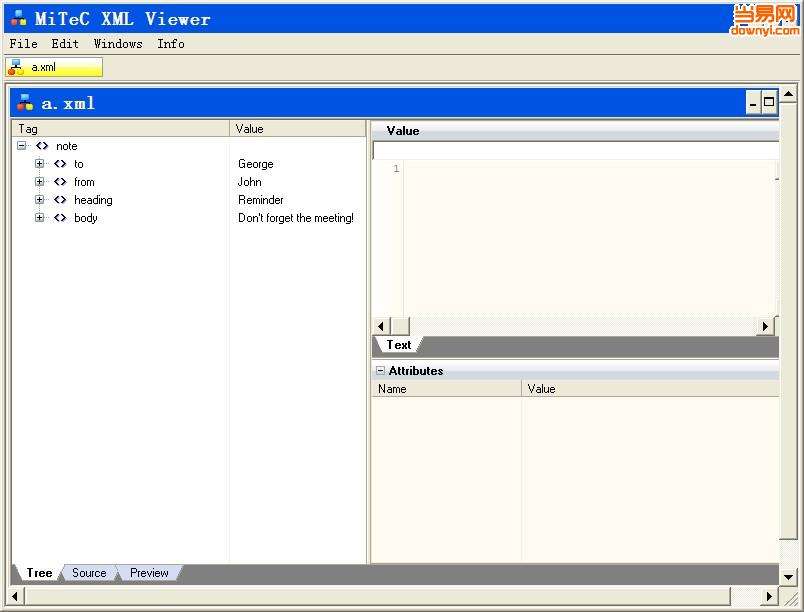This screenshot has width=804, height=612.
Task: Switch to the Source tab
Action: pyautogui.click(x=89, y=573)
